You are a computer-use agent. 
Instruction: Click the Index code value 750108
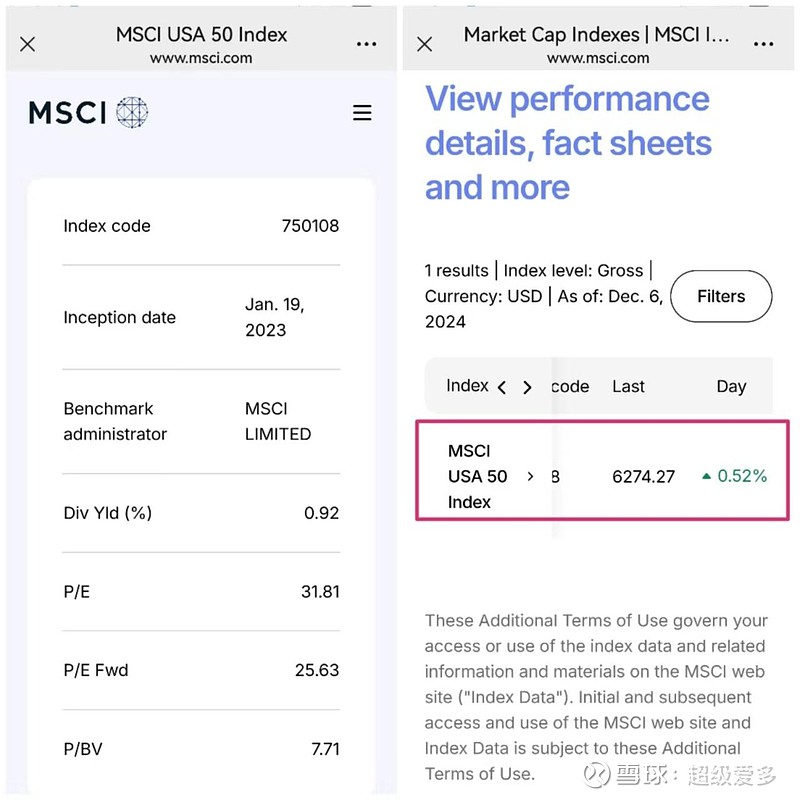pyautogui.click(x=310, y=226)
